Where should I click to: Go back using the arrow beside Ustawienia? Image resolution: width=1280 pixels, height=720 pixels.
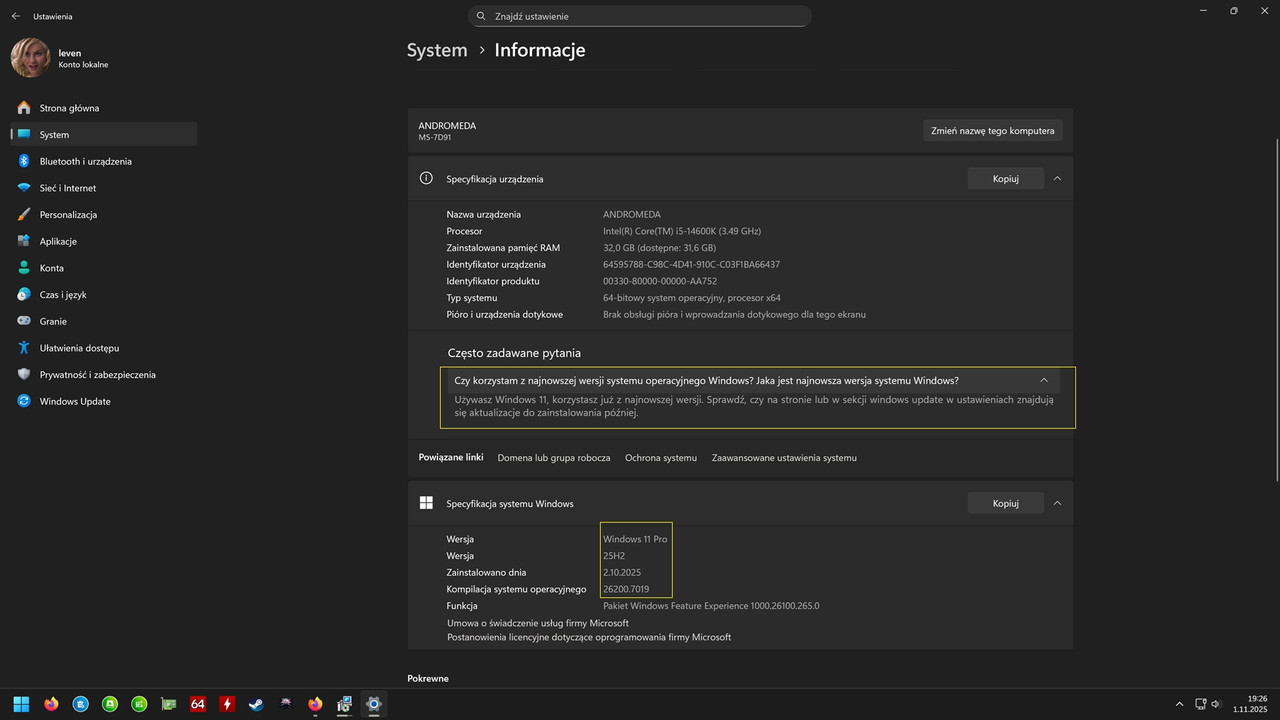coord(15,16)
